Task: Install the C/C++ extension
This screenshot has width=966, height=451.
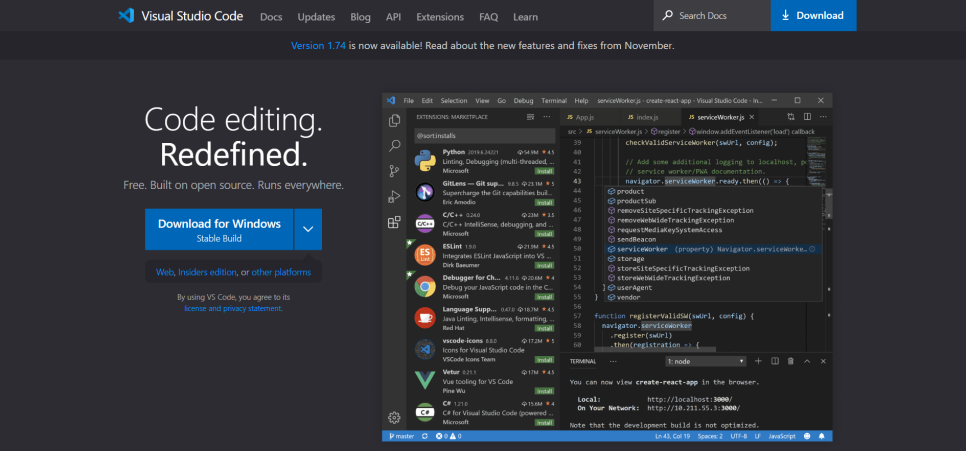Action: click(x=545, y=234)
